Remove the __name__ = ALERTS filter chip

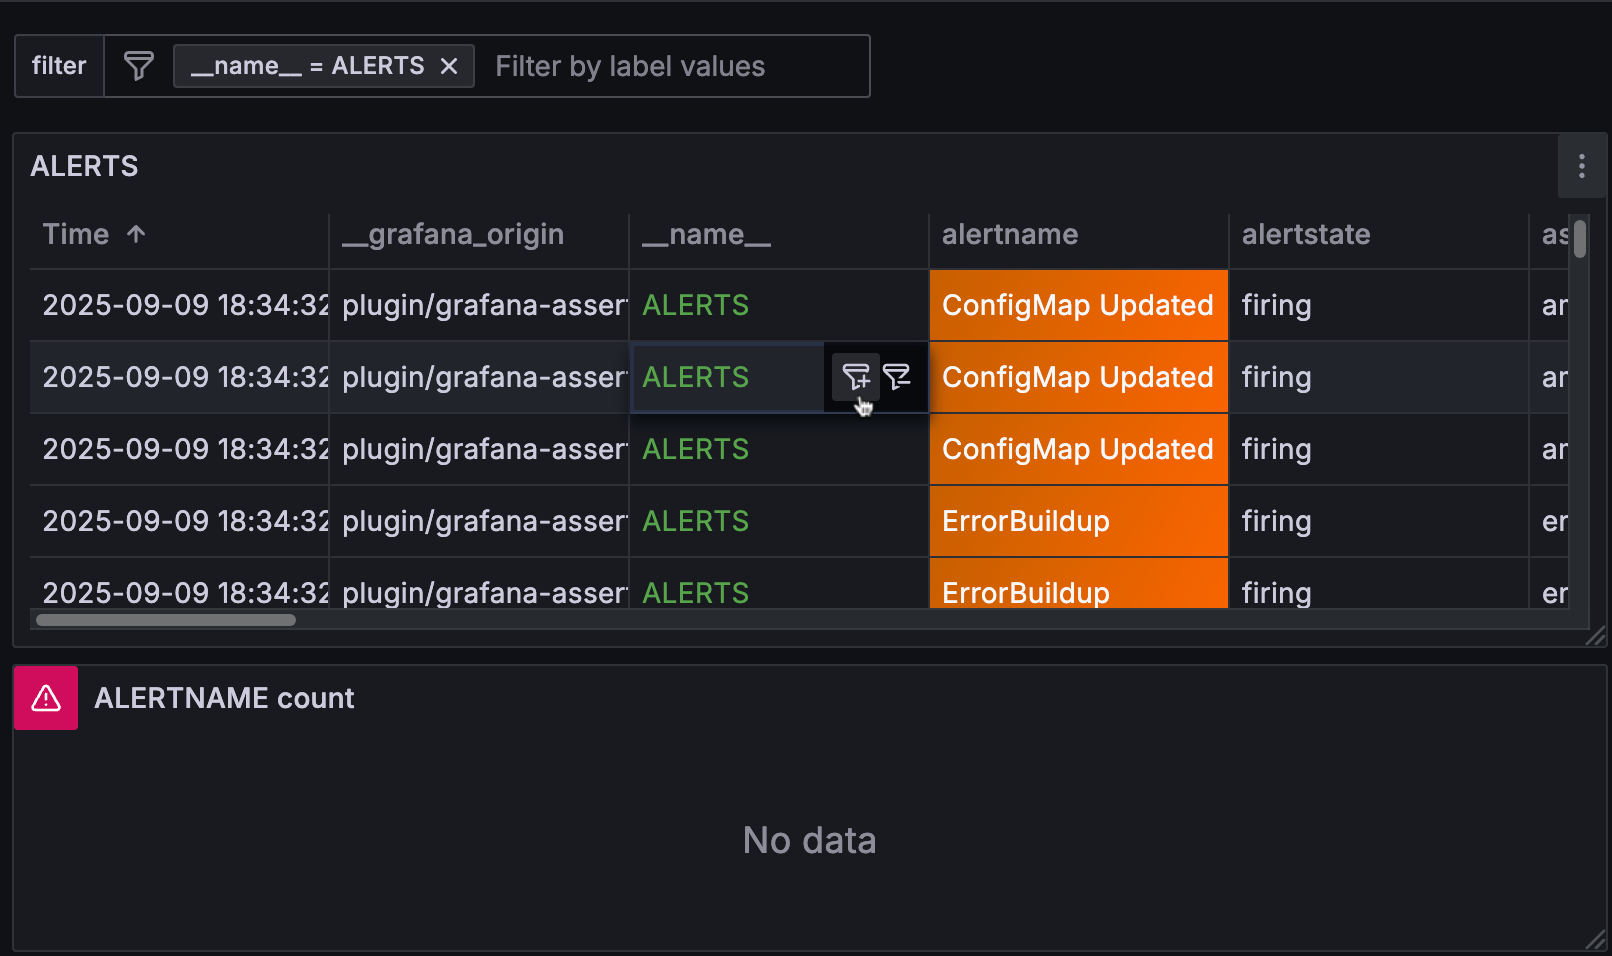pos(449,66)
